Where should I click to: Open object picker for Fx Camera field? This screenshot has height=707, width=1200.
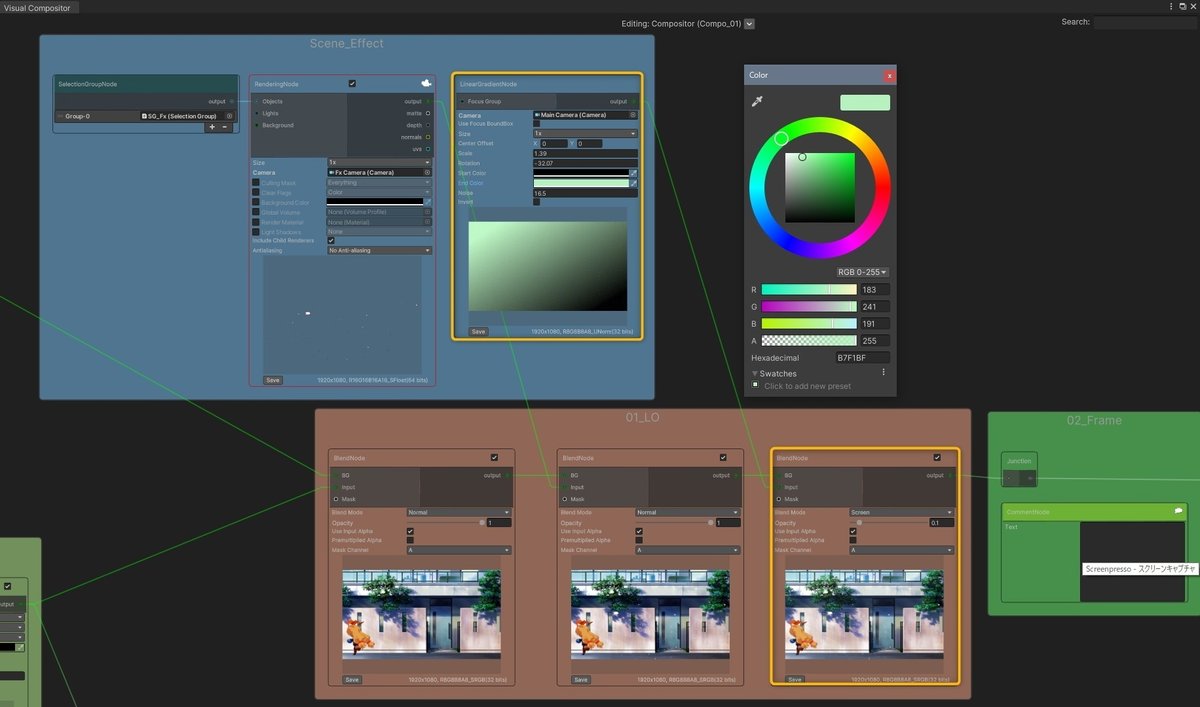[x=427, y=172]
